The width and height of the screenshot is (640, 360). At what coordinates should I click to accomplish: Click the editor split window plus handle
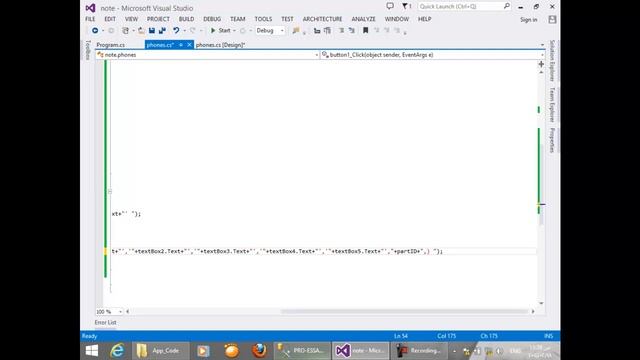pyautogui.click(x=541, y=64)
